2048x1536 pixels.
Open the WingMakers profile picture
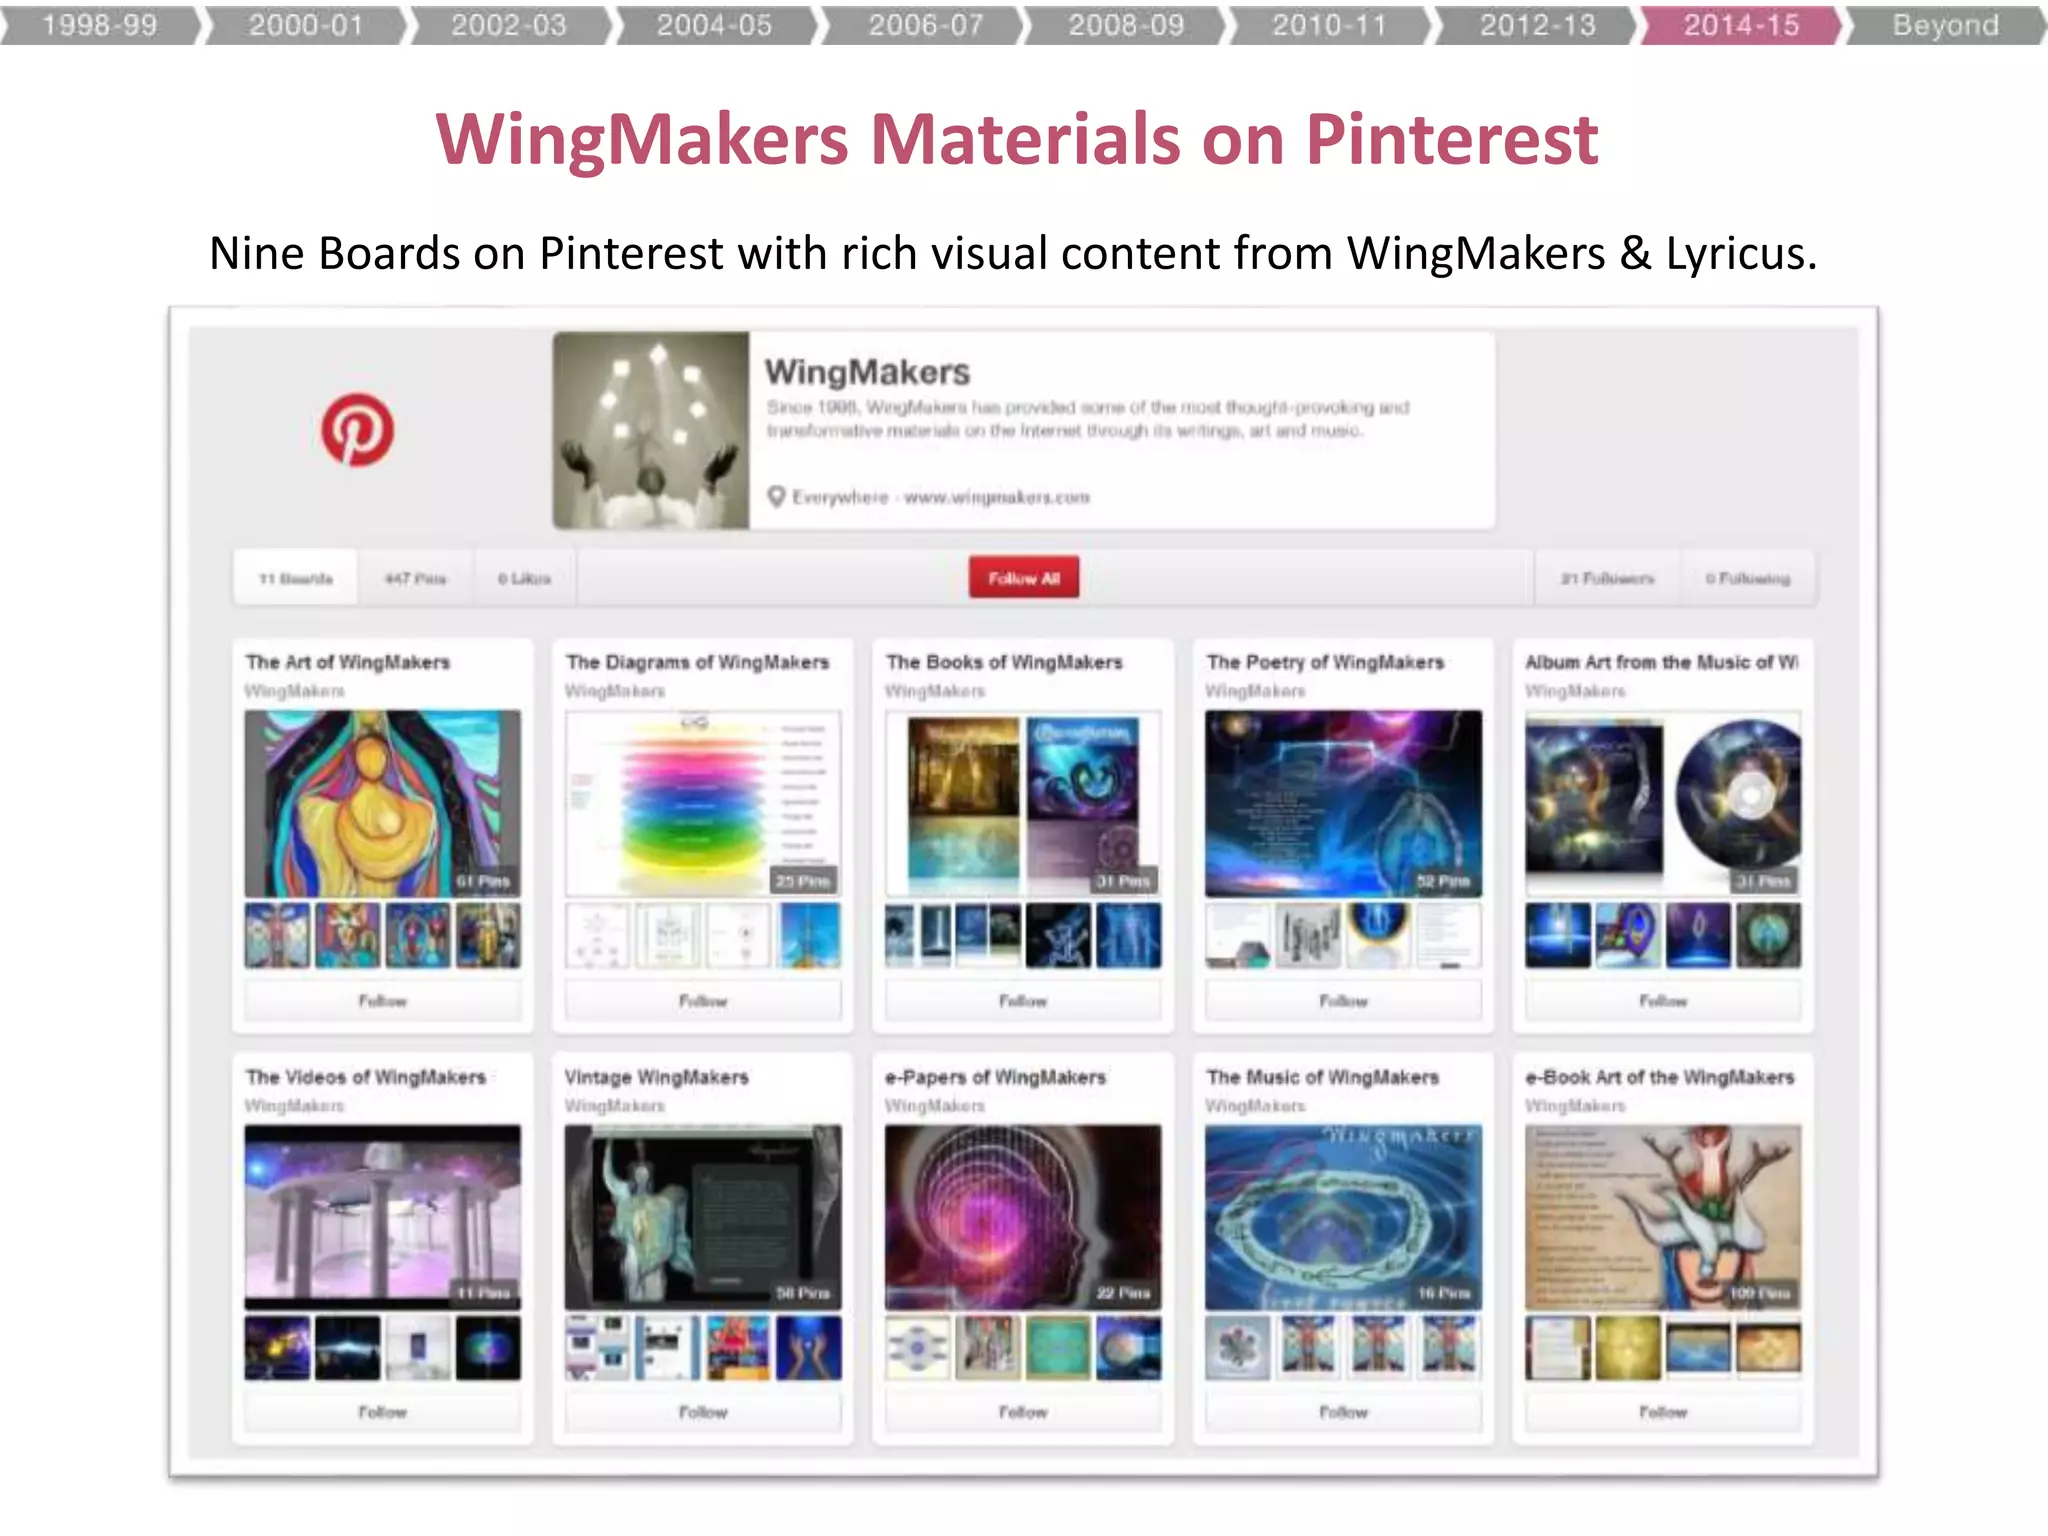pos(651,430)
